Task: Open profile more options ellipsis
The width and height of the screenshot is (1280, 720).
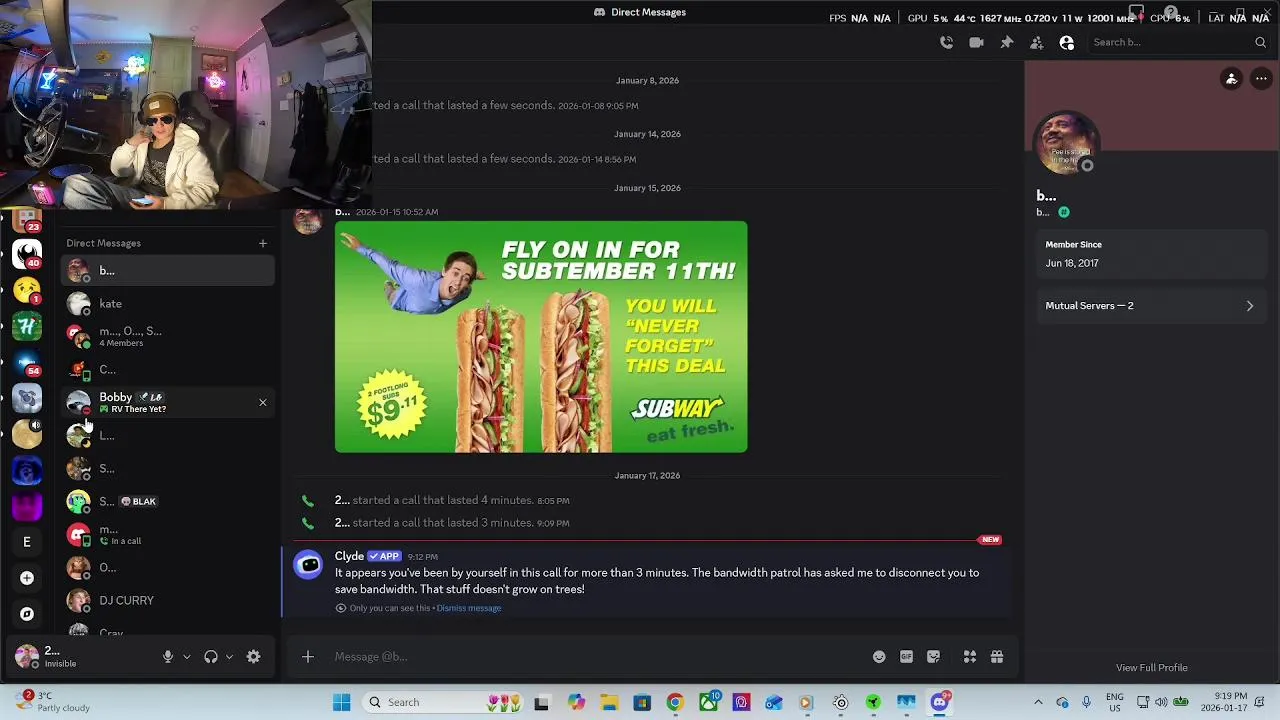Action: pyautogui.click(x=1261, y=79)
